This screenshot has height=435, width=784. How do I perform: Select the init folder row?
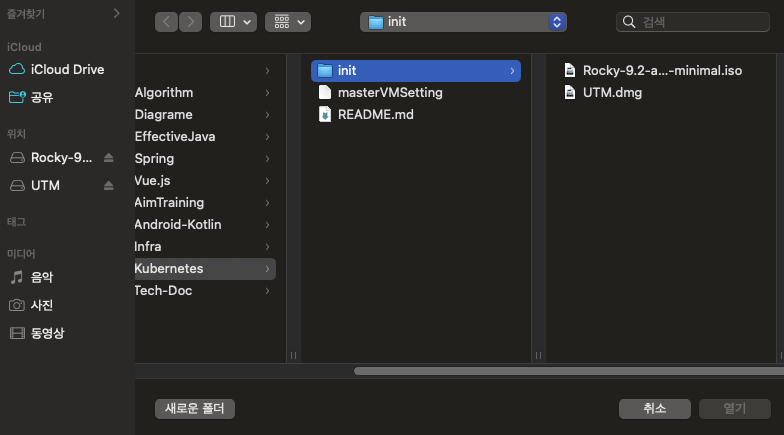(416, 70)
